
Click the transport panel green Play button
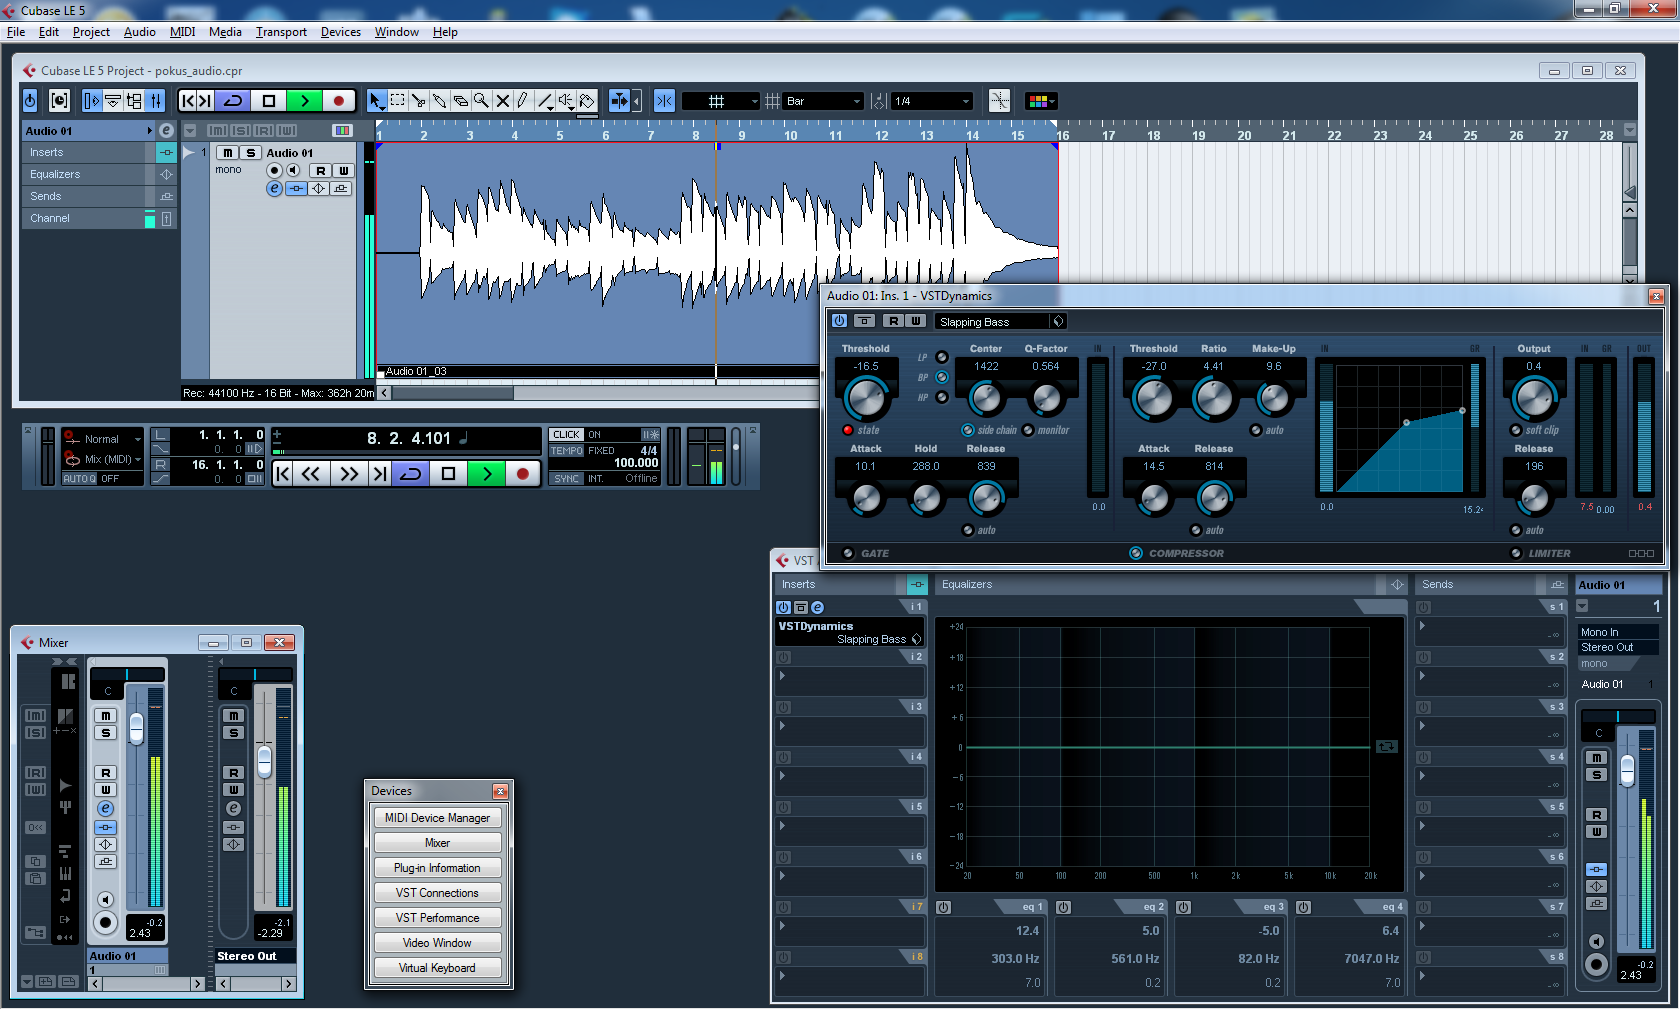[486, 474]
